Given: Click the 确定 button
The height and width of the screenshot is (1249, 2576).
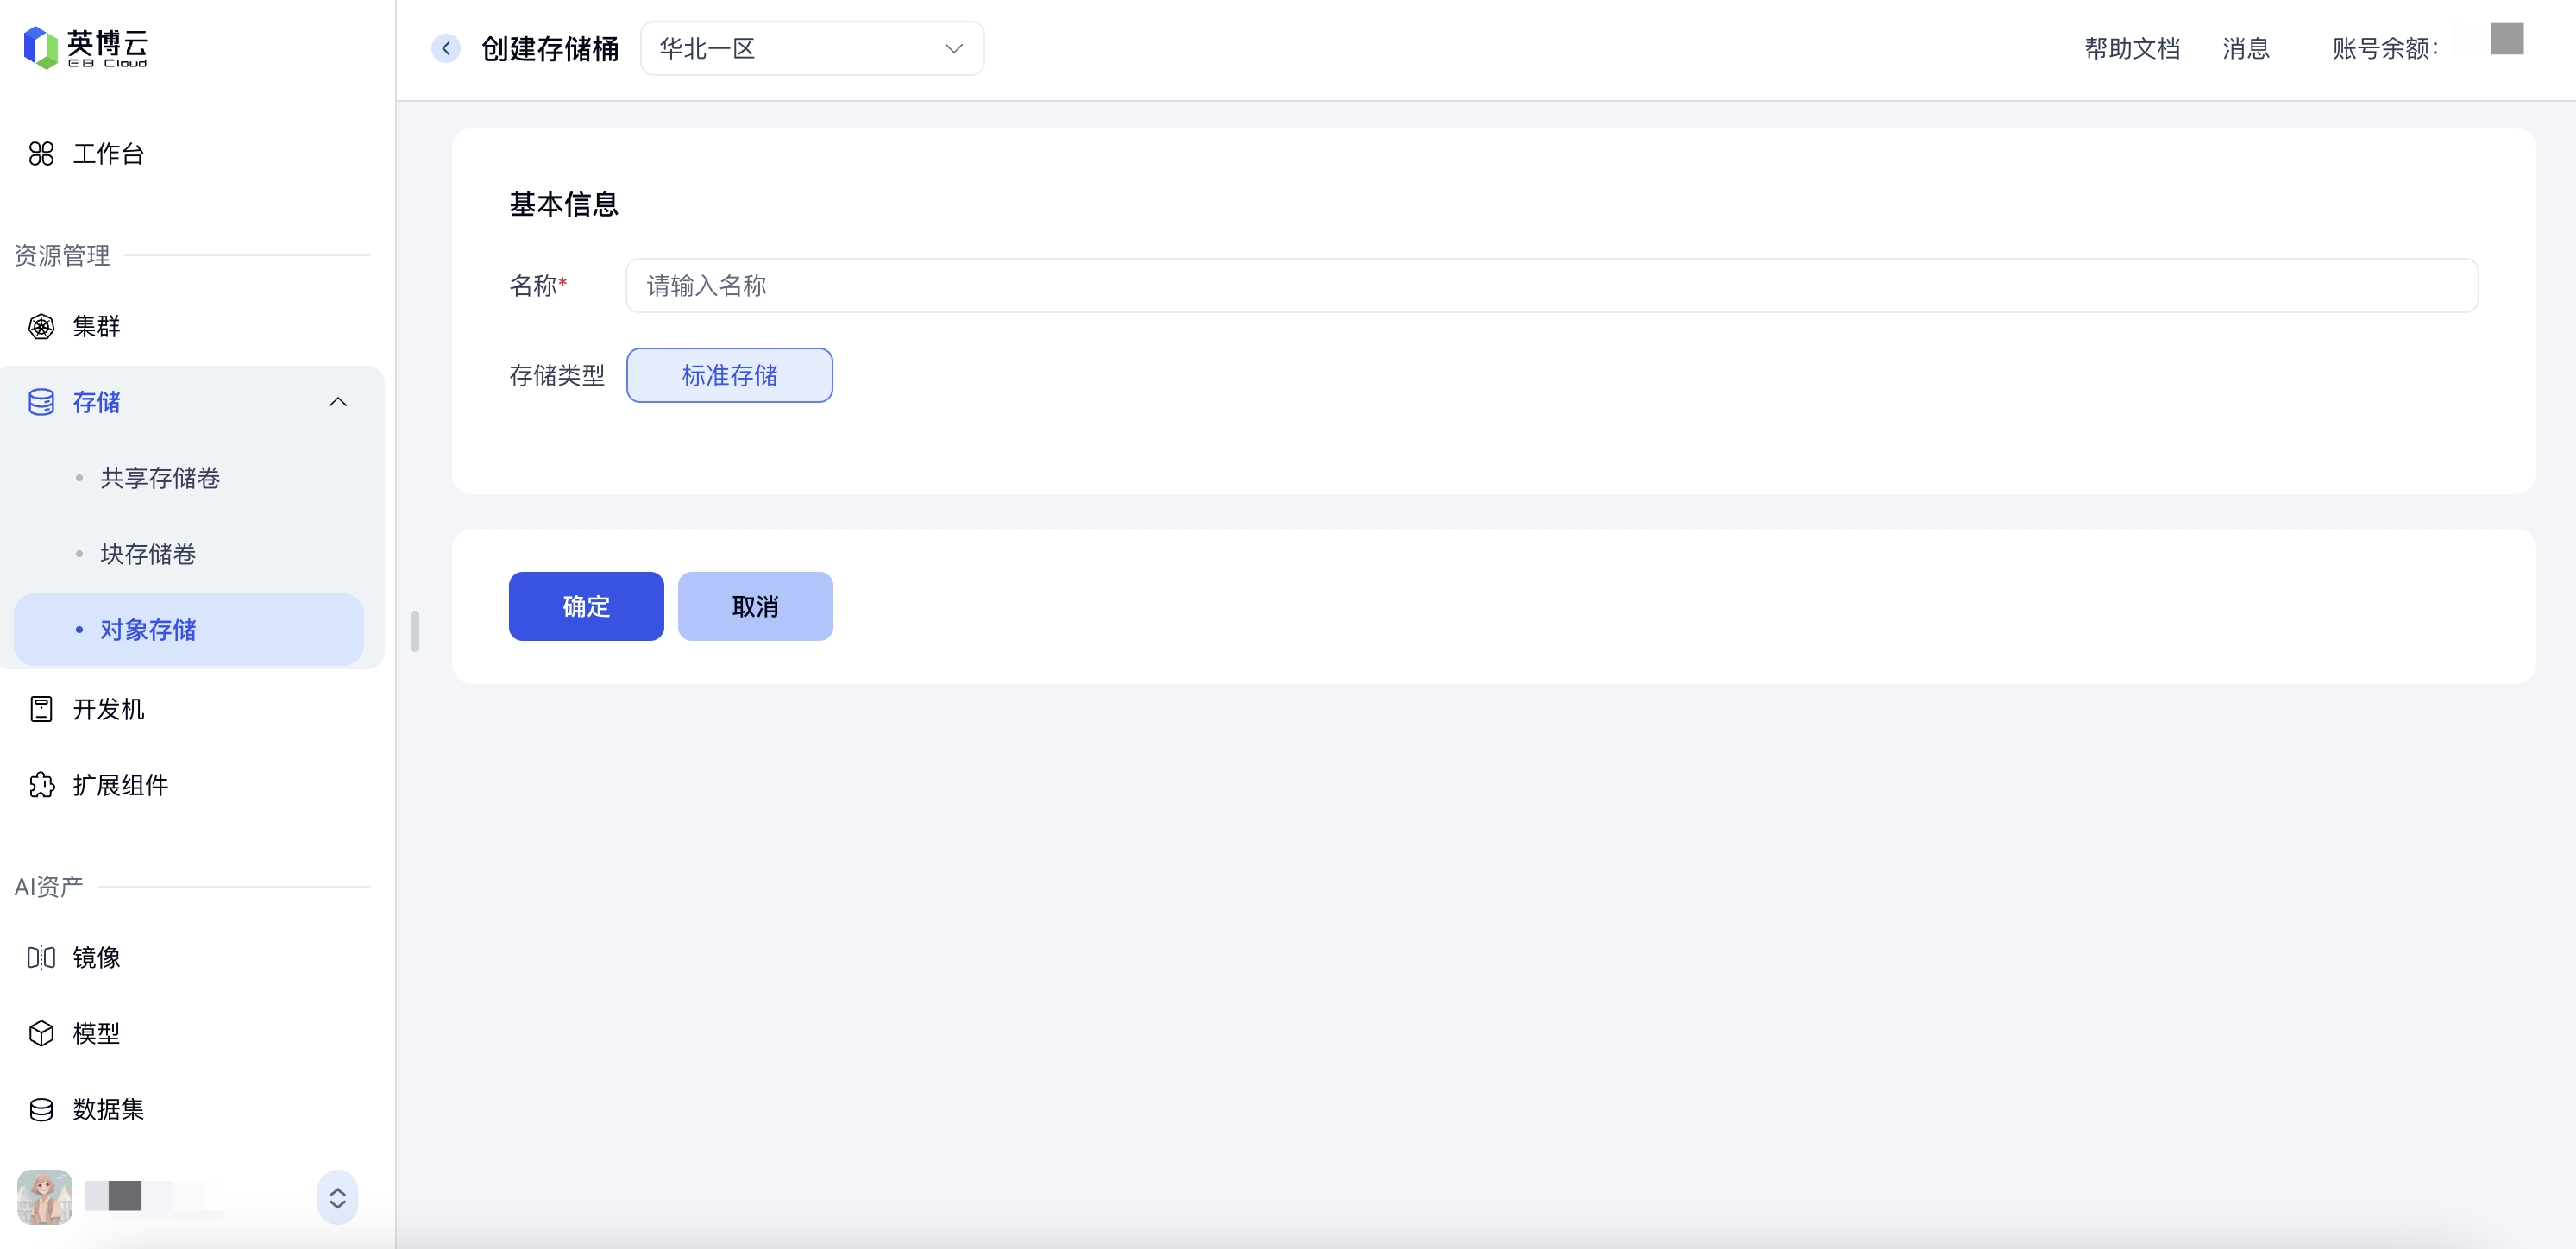Looking at the screenshot, I should (x=586, y=606).
